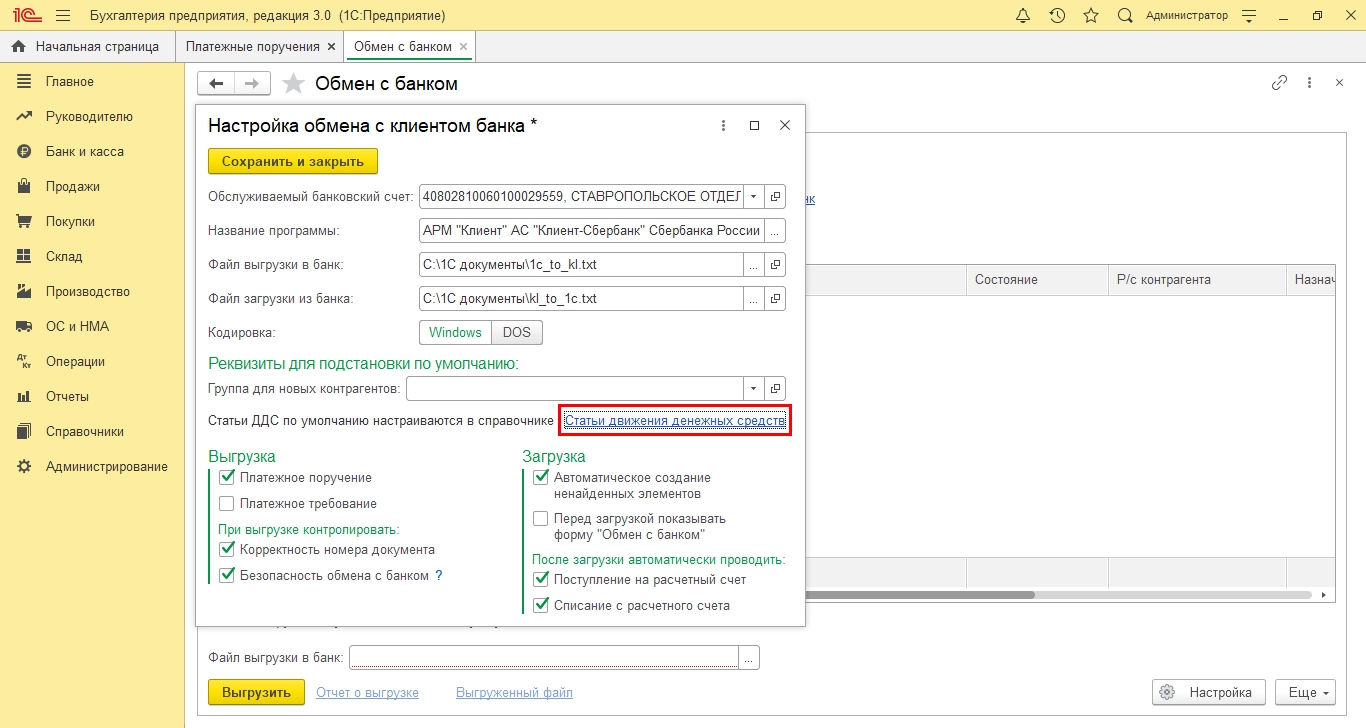Open the 1C main menu hamburger icon
The height and width of the screenshot is (728, 1366).
point(63,16)
